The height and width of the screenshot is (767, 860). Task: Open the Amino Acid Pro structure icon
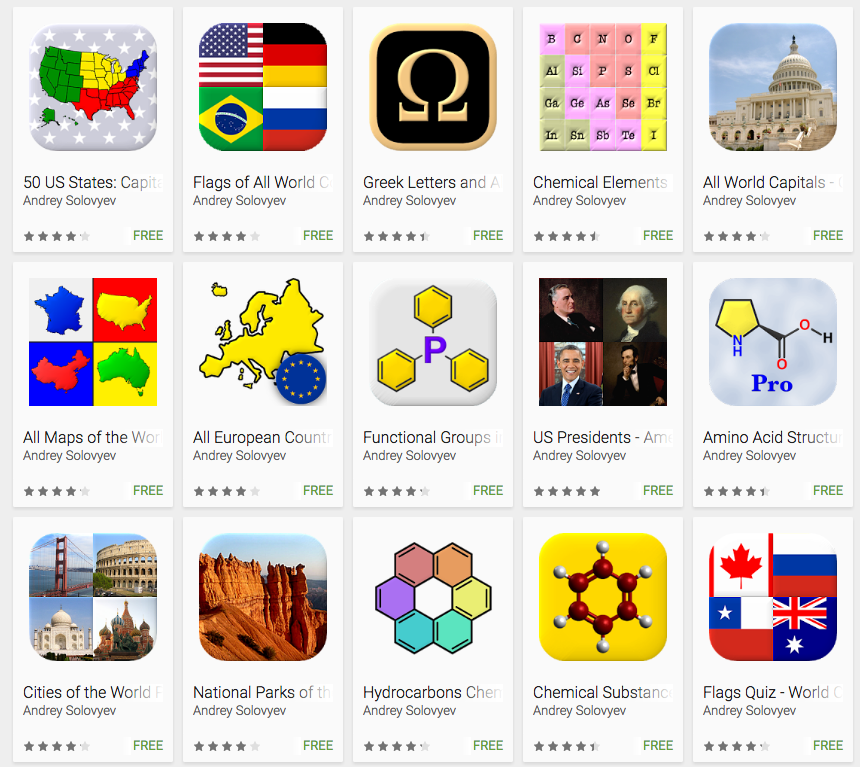773,342
